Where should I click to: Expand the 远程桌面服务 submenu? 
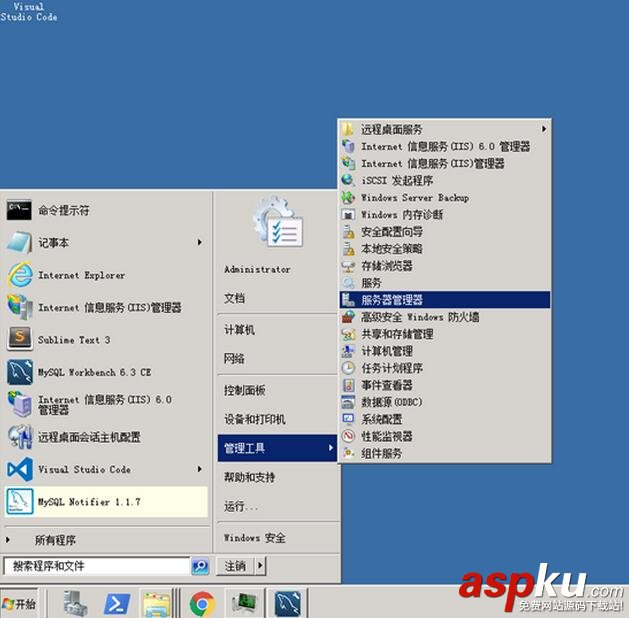tap(444, 129)
